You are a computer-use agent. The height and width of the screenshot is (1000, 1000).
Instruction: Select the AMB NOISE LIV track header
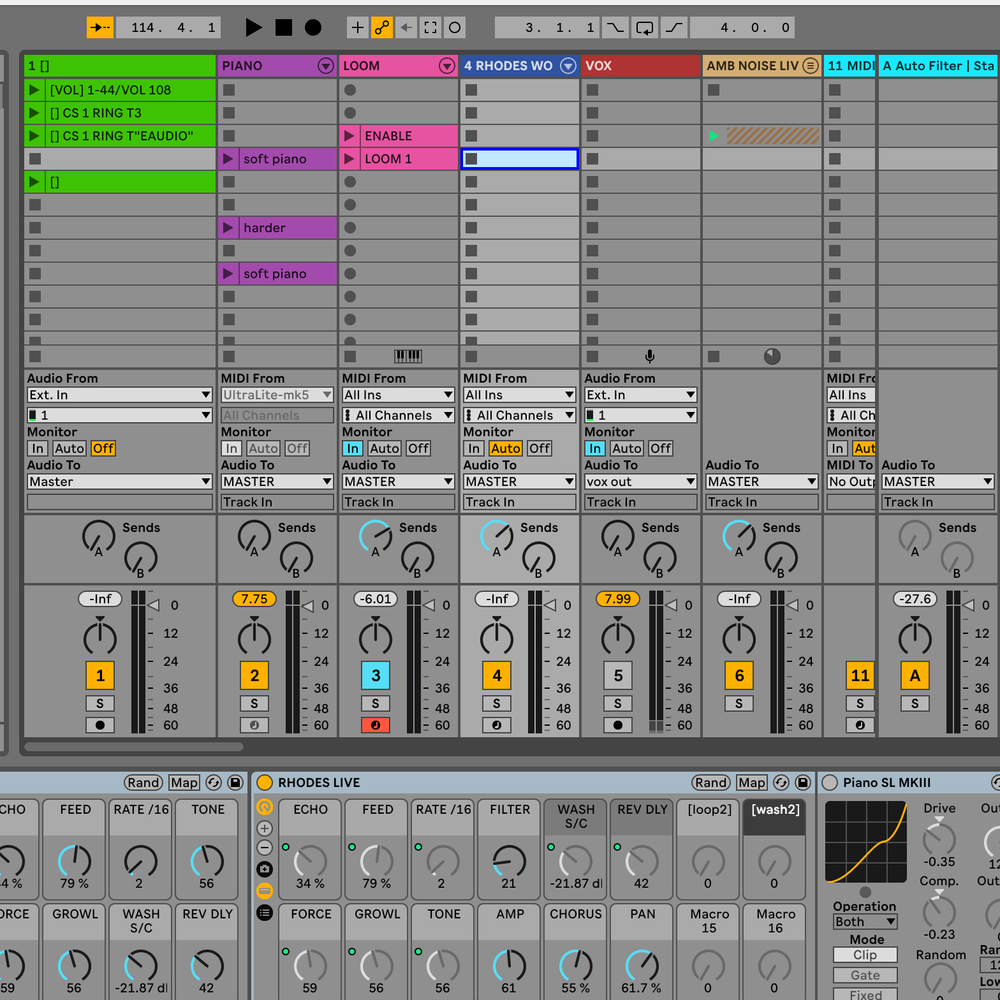point(752,66)
